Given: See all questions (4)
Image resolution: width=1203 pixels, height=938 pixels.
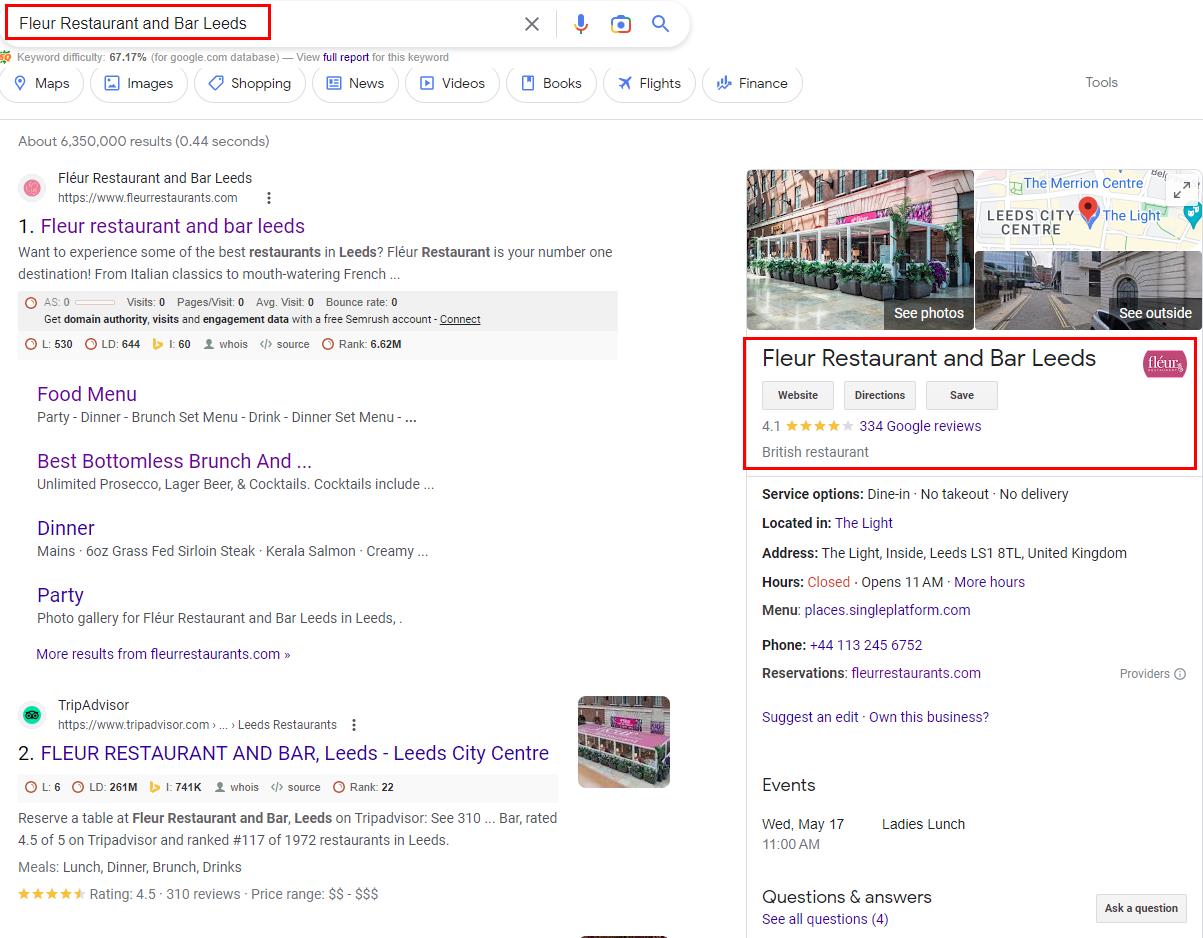Looking at the screenshot, I should (x=825, y=919).
